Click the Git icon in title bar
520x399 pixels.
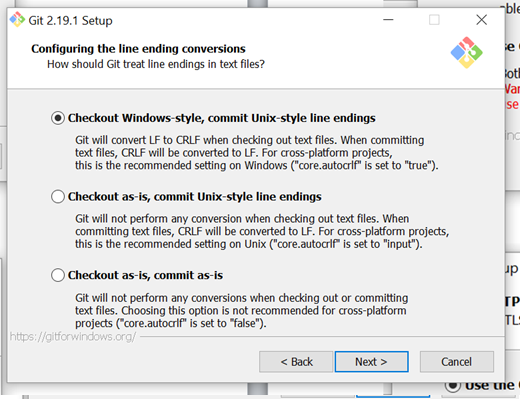pos(17,20)
